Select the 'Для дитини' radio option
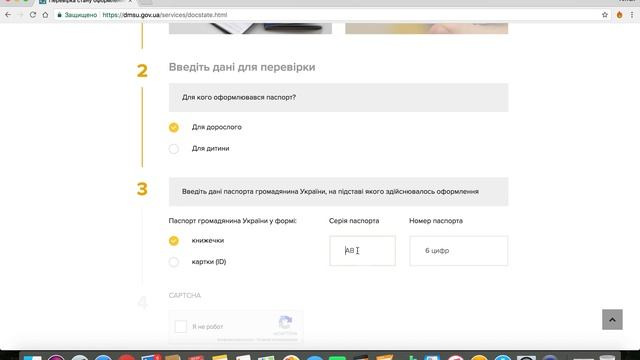This screenshot has width=640, height=360. point(173,149)
